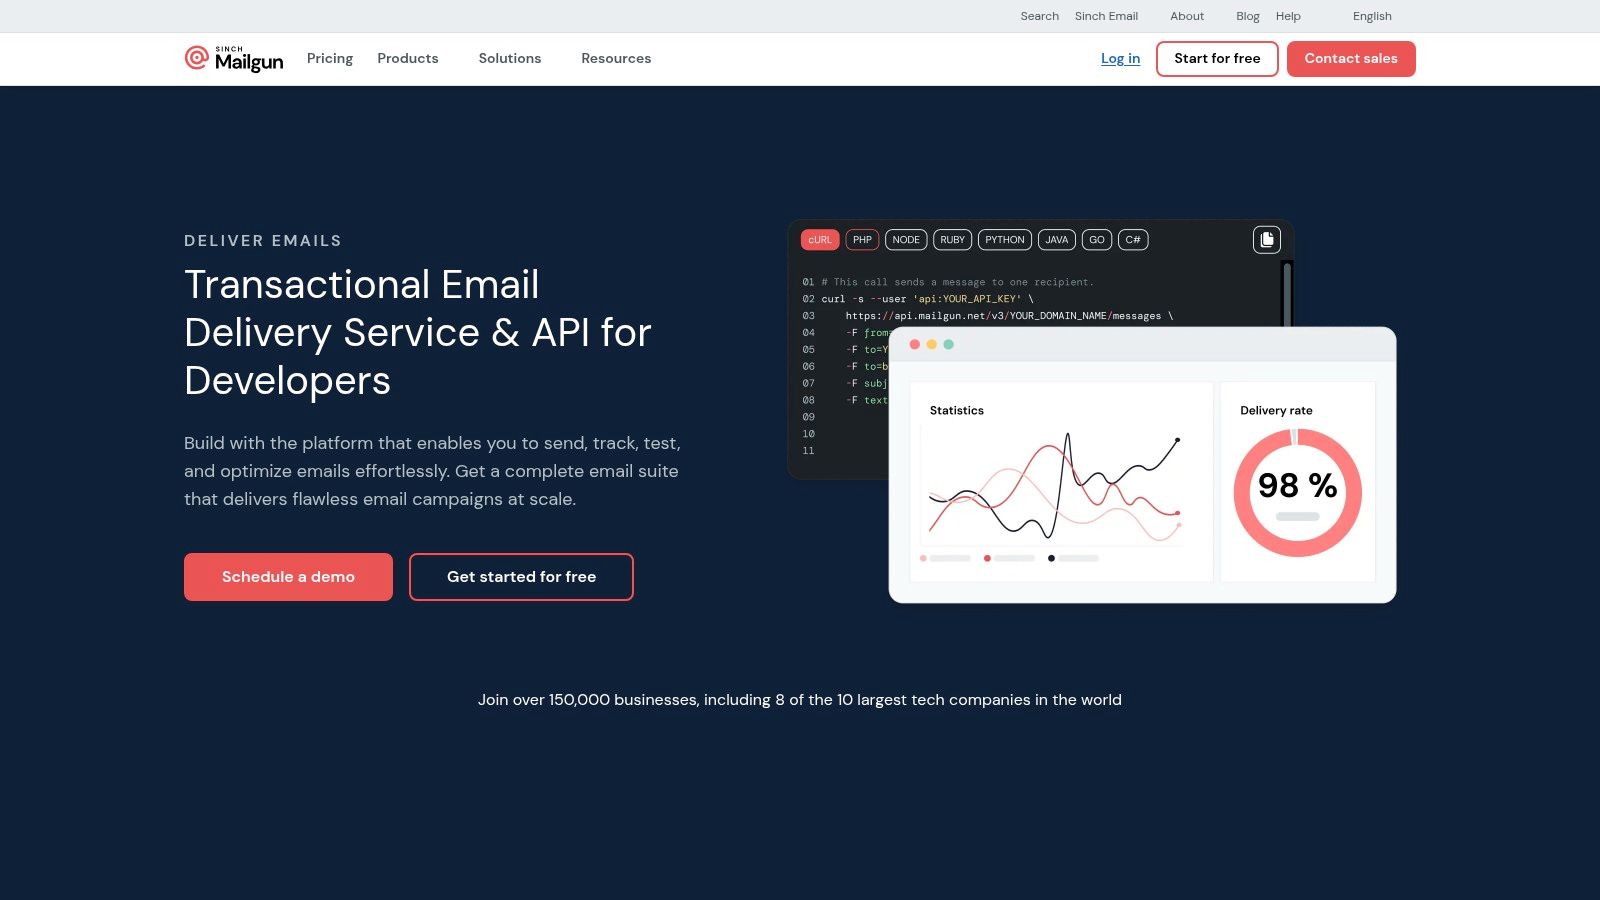The width and height of the screenshot is (1600, 900).
Task: Expand the Resources navigation menu
Action: pos(616,59)
